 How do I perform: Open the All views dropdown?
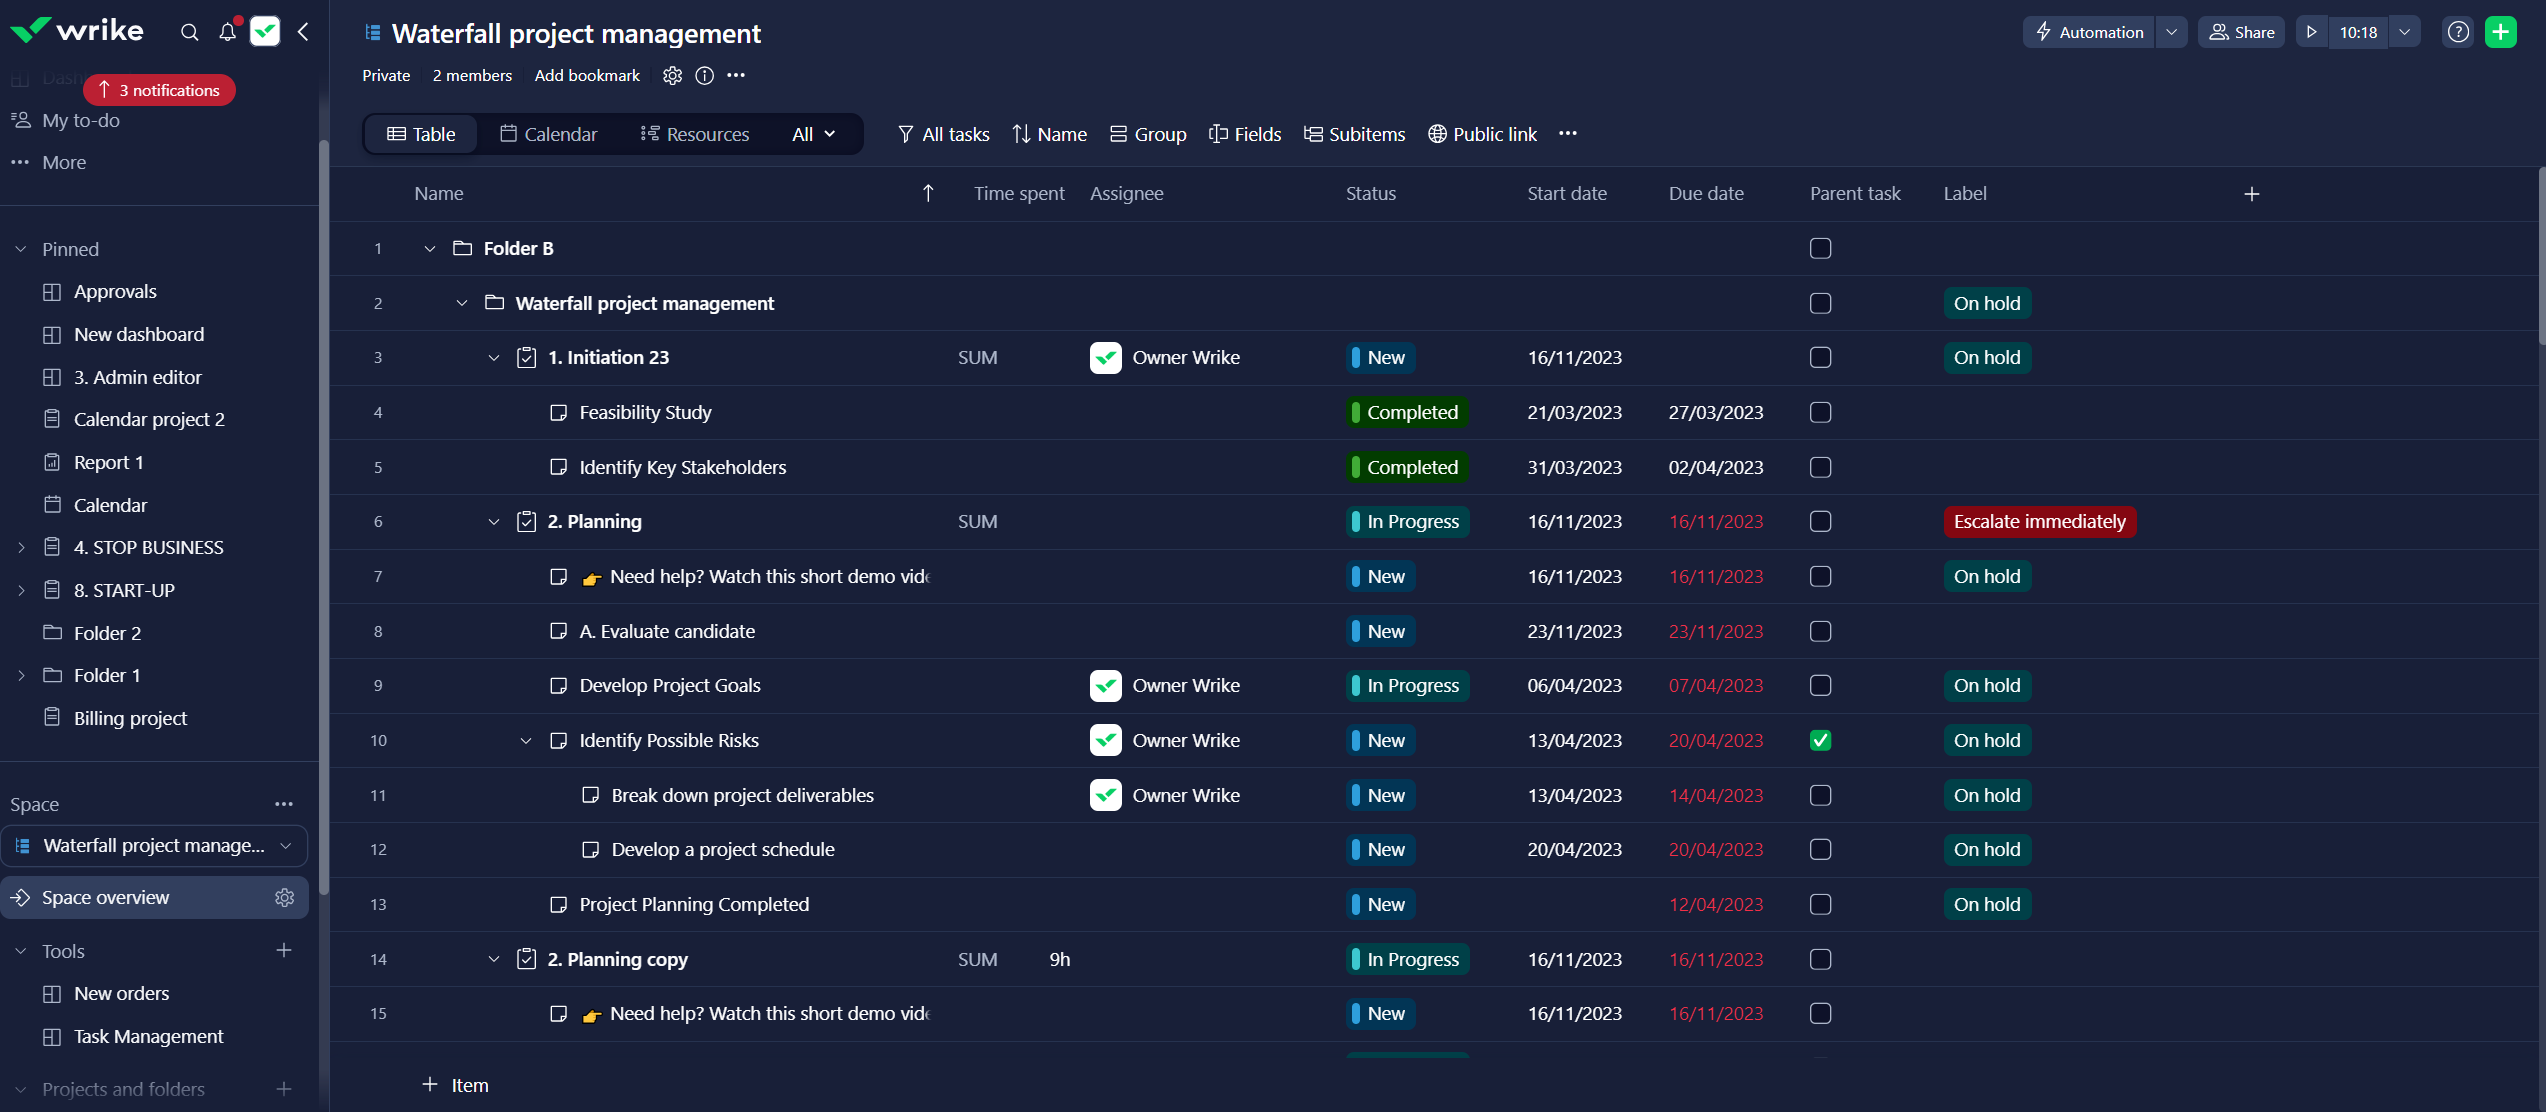[813, 134]
